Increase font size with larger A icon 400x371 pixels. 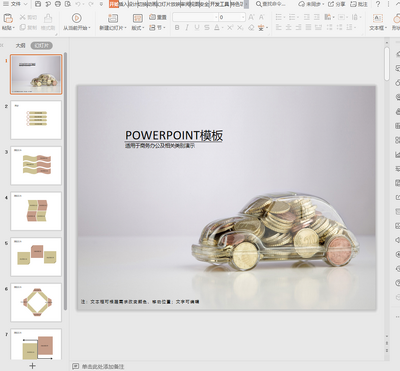tap(251, 17)
